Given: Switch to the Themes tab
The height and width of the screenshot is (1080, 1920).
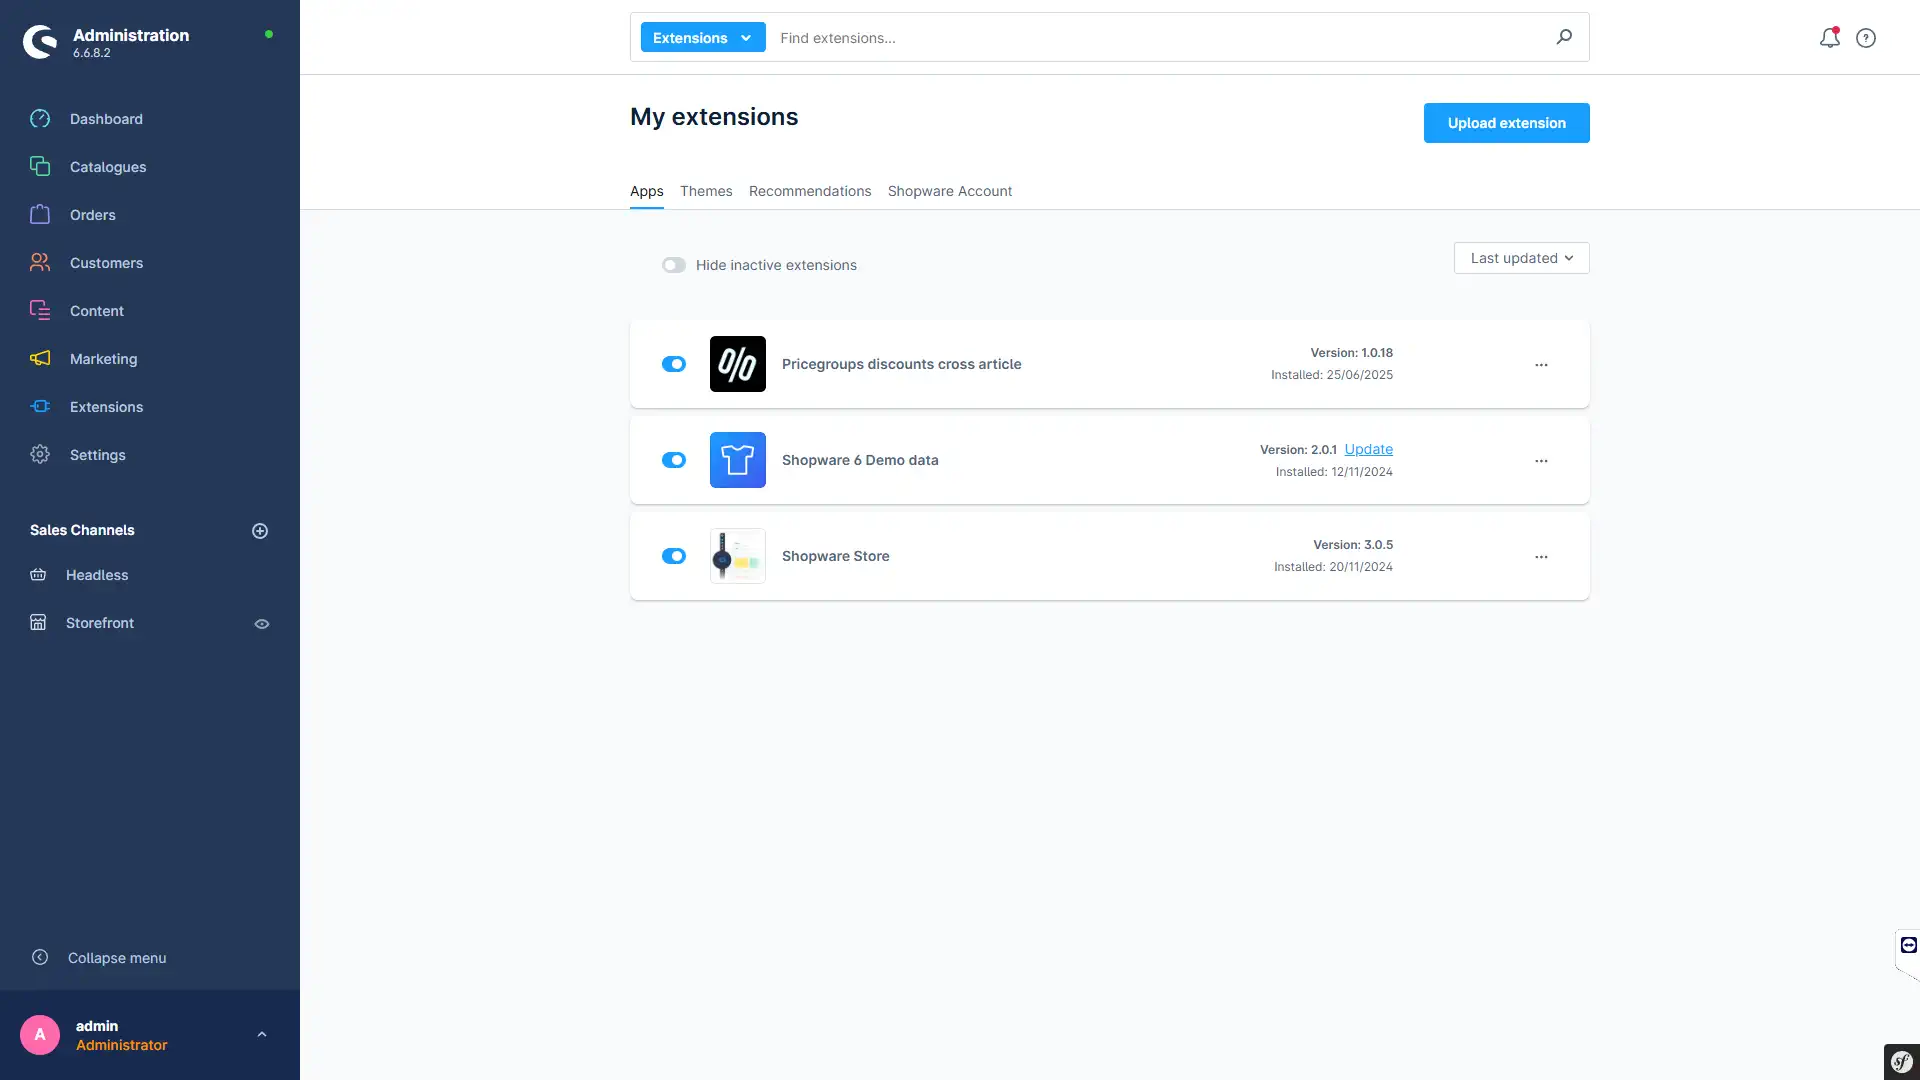Looking at the screenshot, I should (706, 191).
